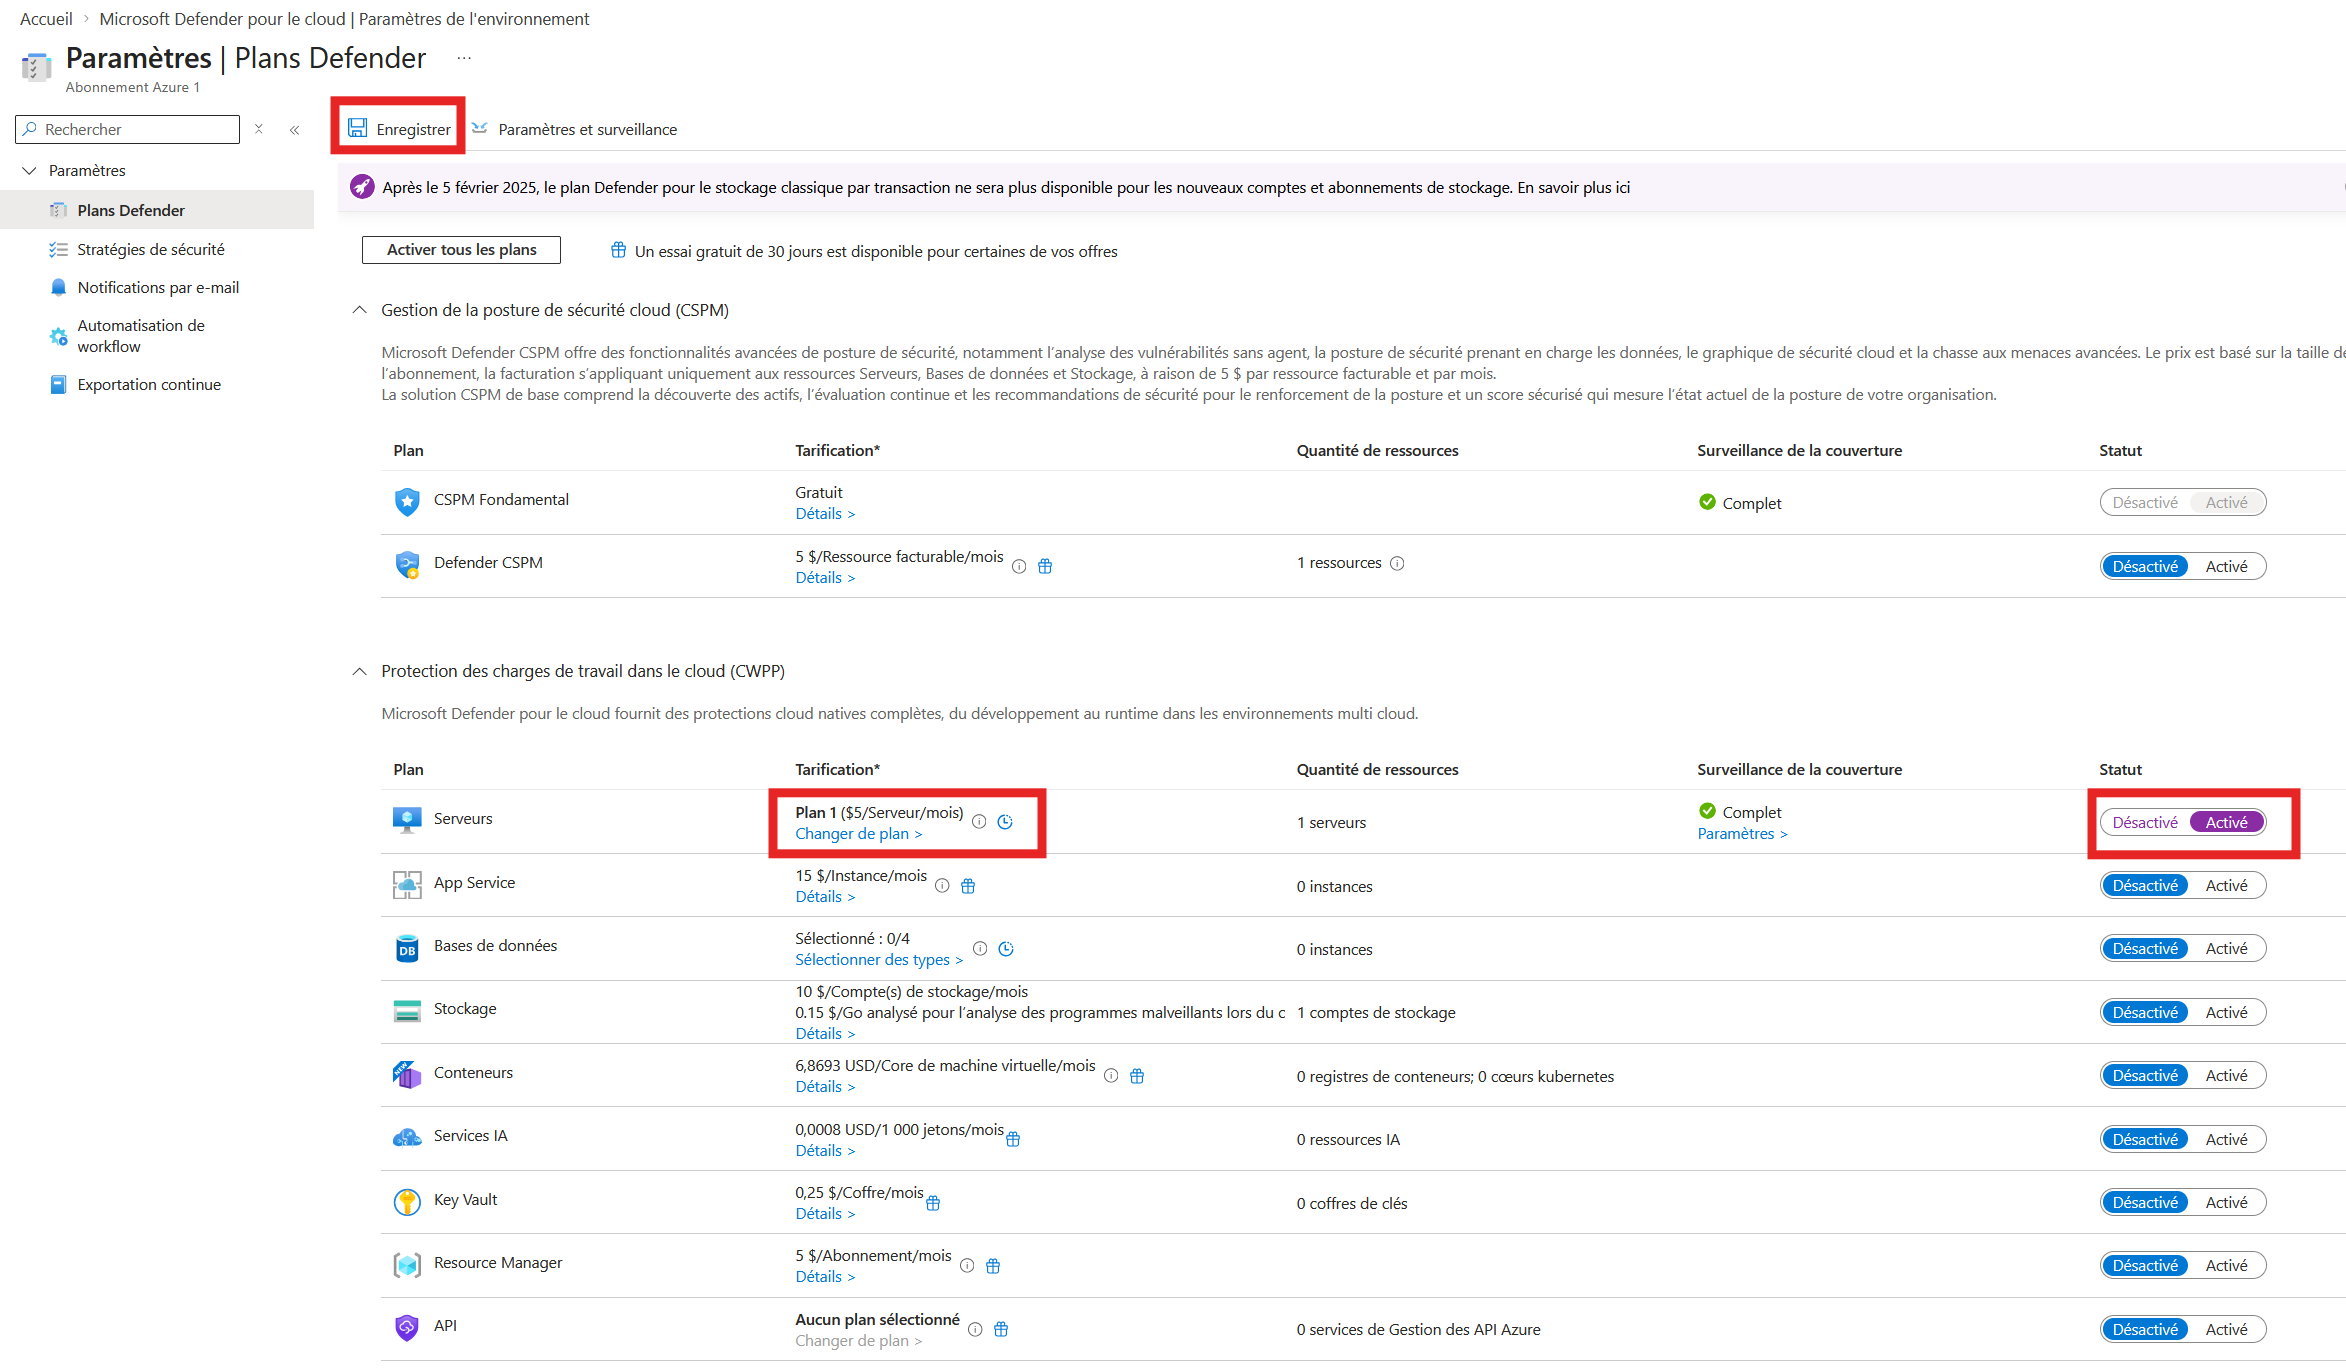This screenshot has width=2346, height=1372.
Task: Set Services IA status to Activé
Action: 2226,1139
